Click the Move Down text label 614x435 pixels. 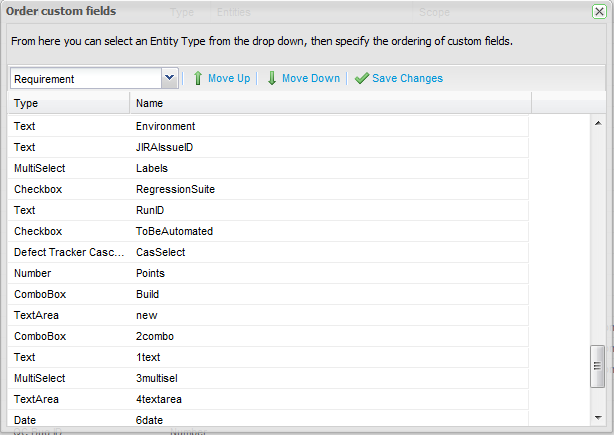tap(310, 78)
